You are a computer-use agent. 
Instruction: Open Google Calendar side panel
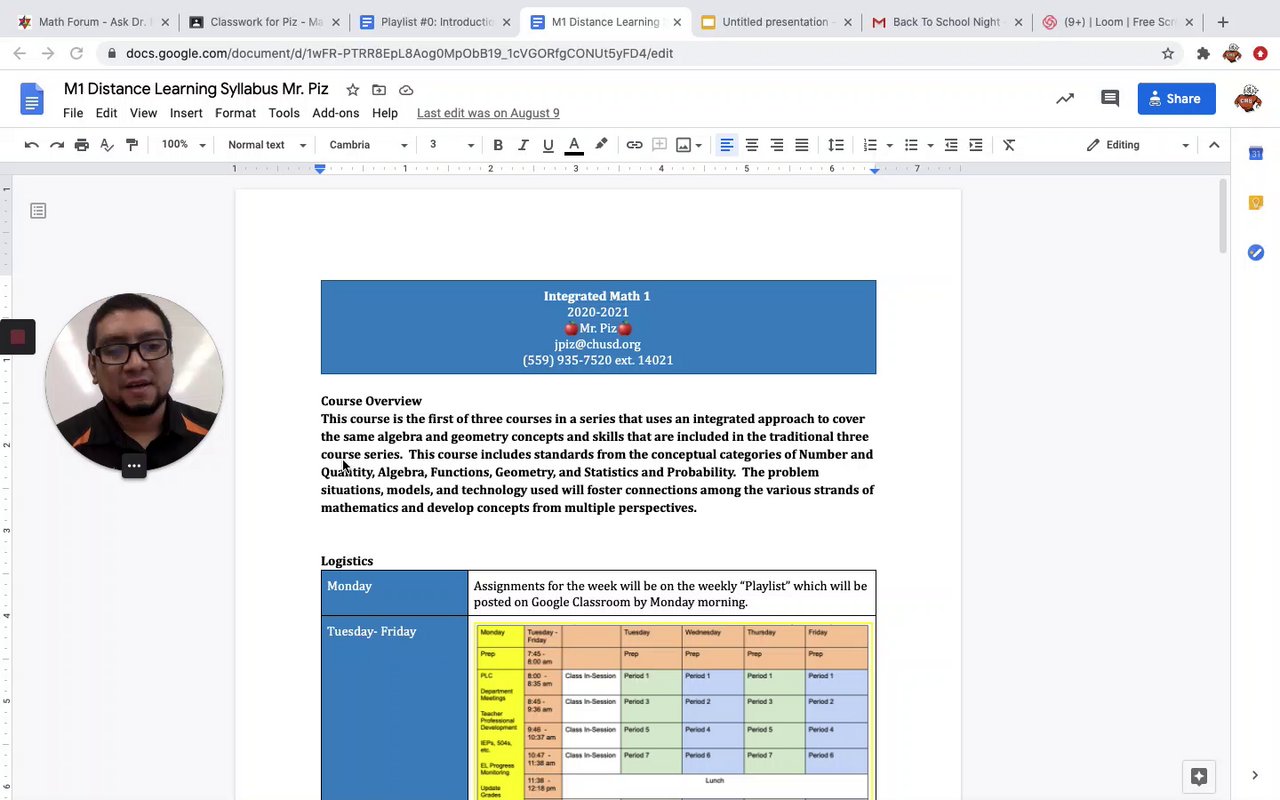click(x=1256, y=153)
